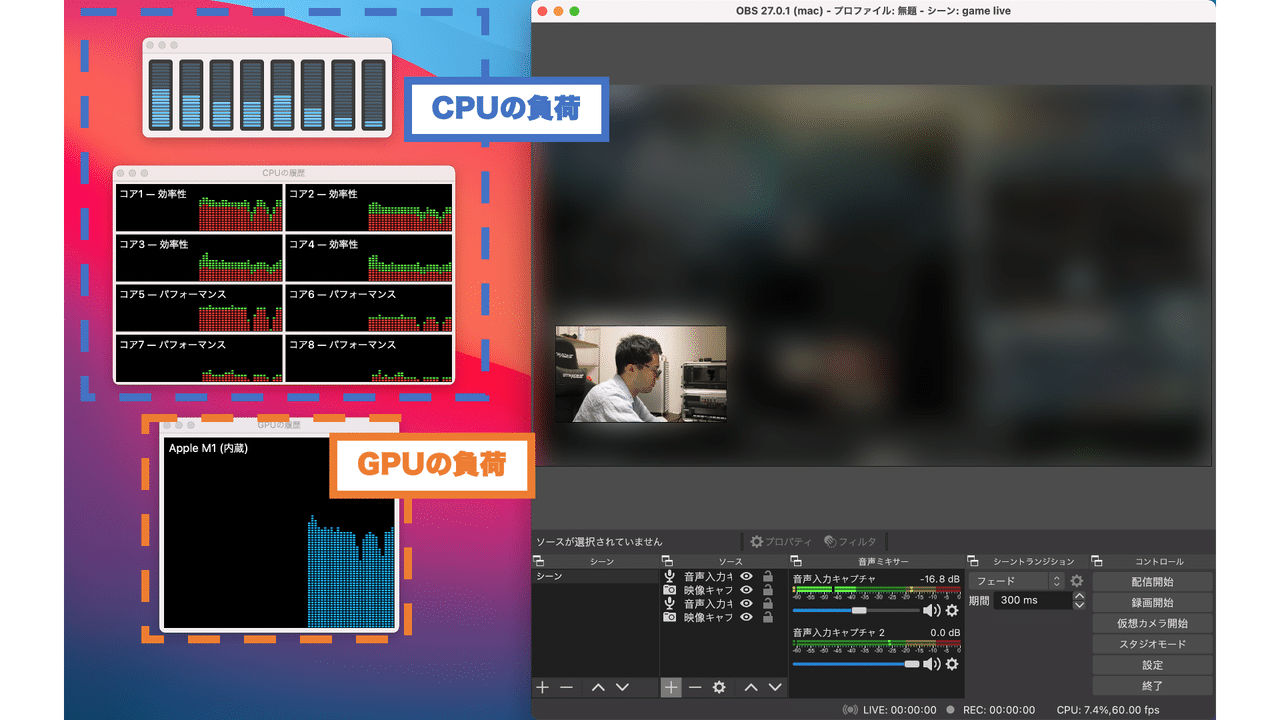Lock the top 音声入力キャプチャ source
This screenshot has width=1280, height=720.
(x=770, y=576)
